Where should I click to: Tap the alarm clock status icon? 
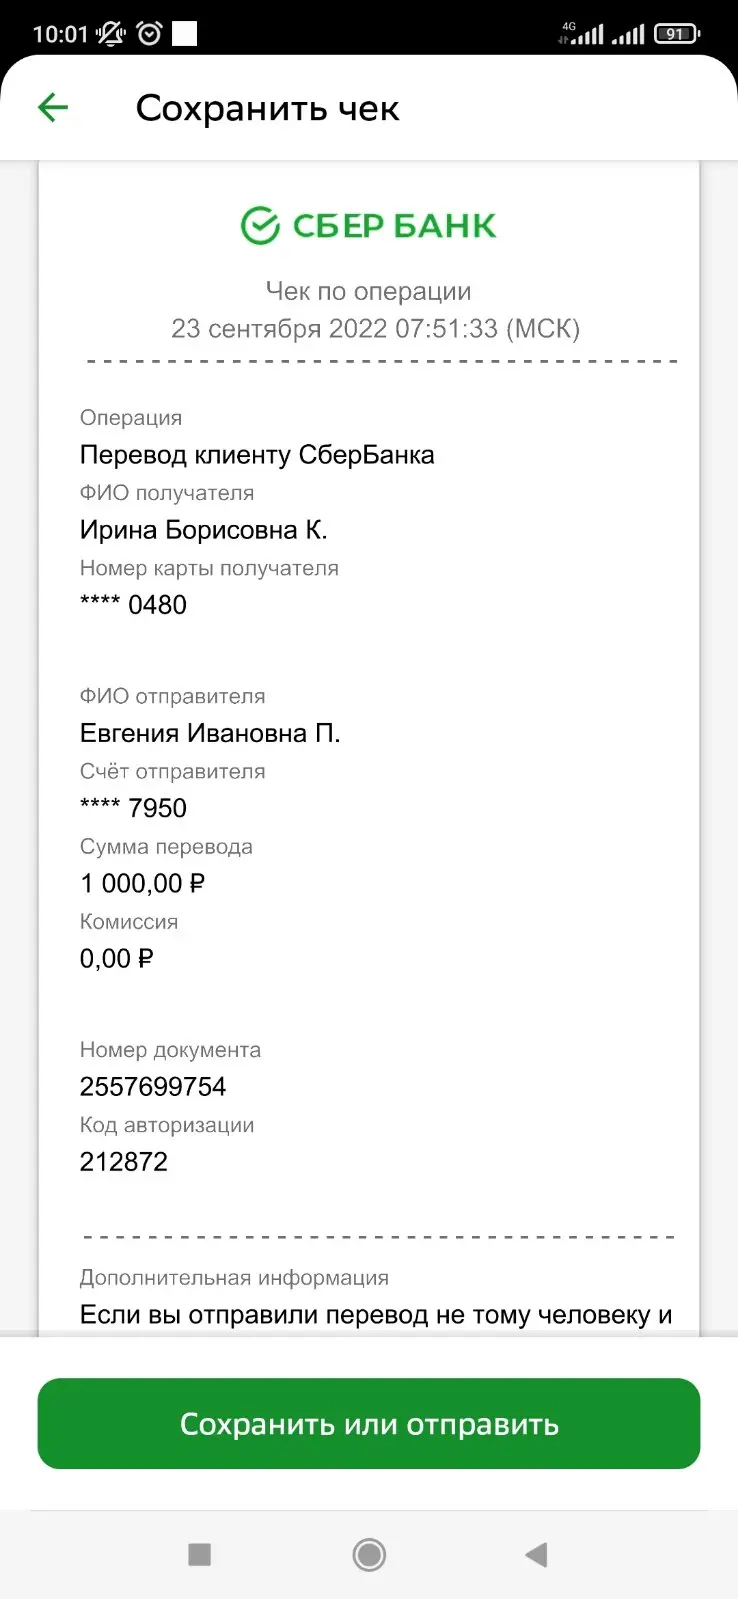point(150,34)
